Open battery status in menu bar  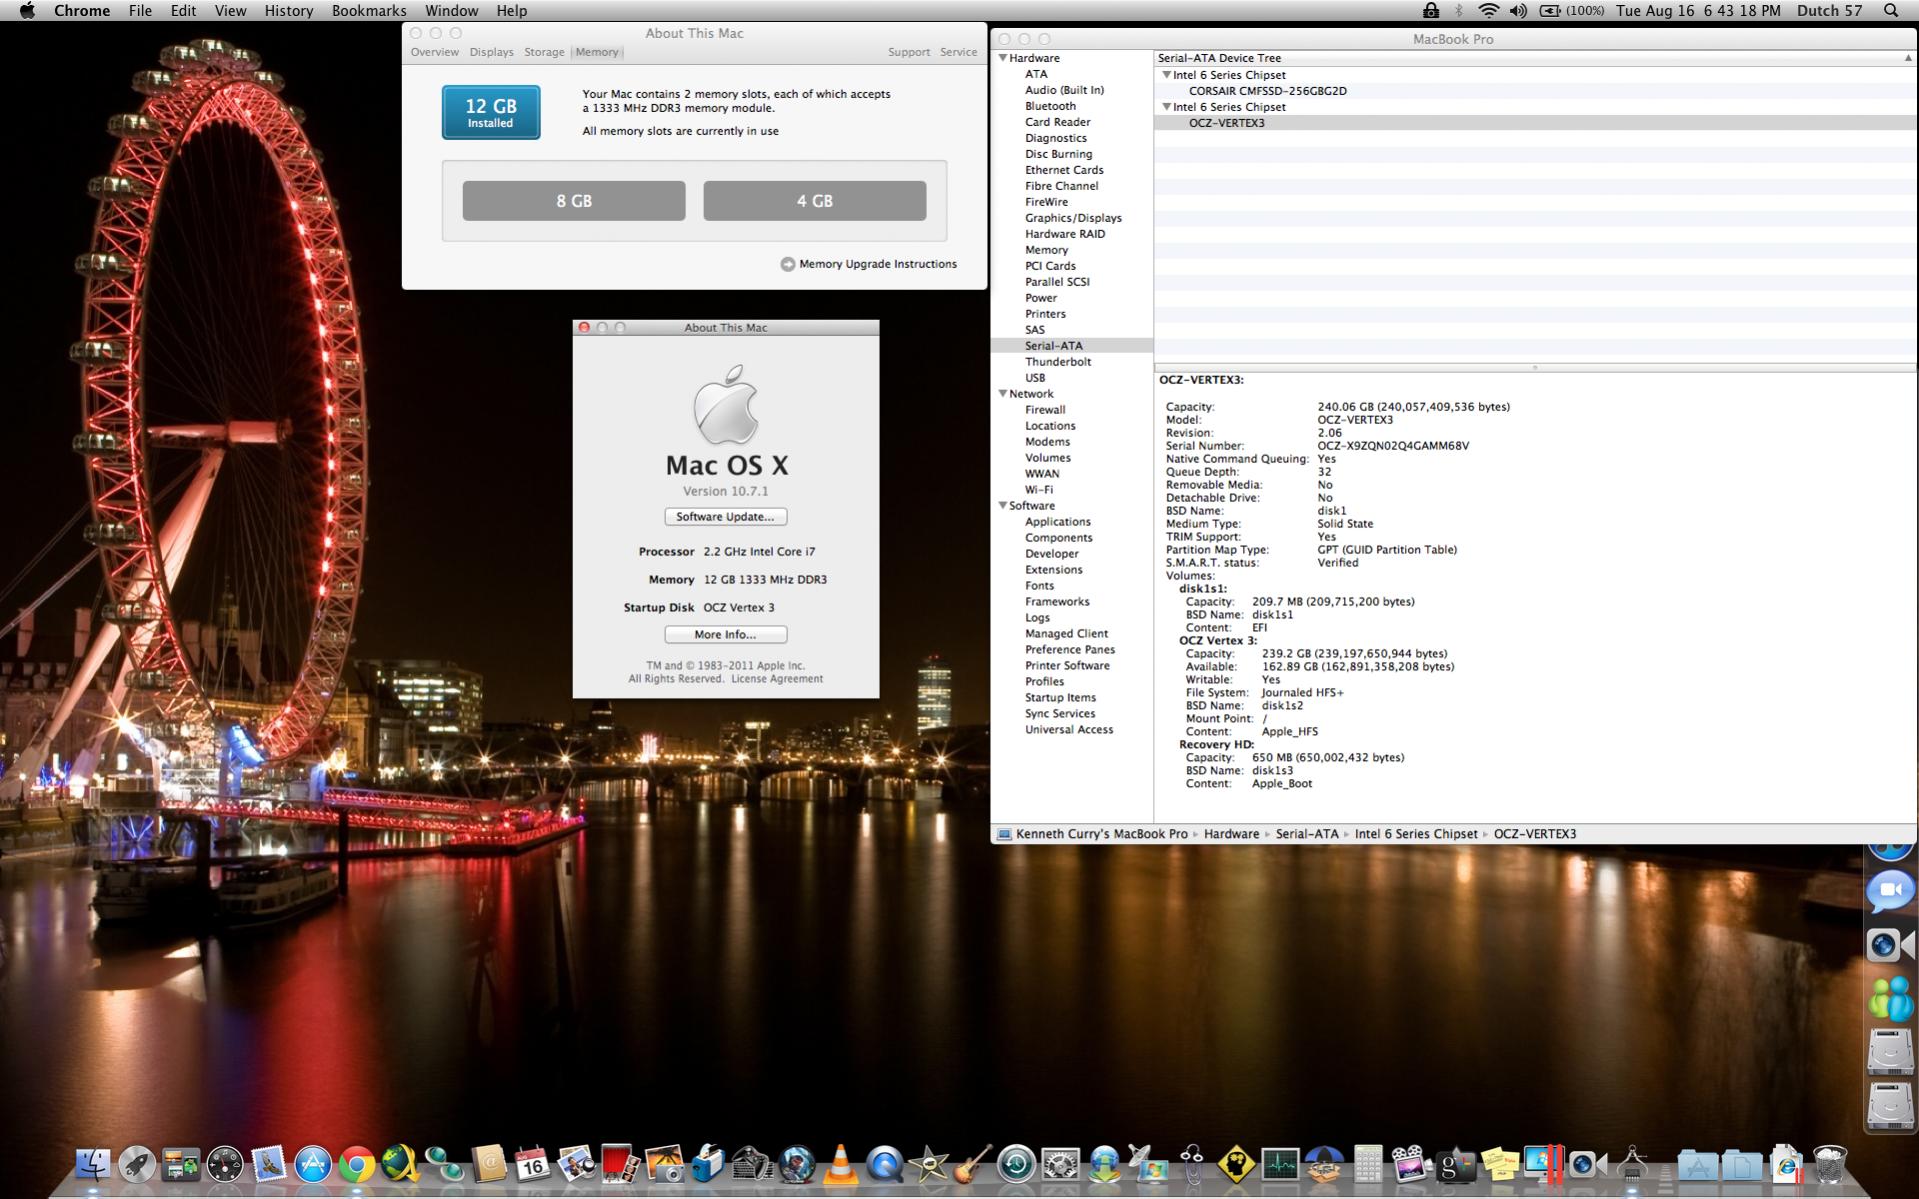pyautogui.click(x=1571, y=10)
